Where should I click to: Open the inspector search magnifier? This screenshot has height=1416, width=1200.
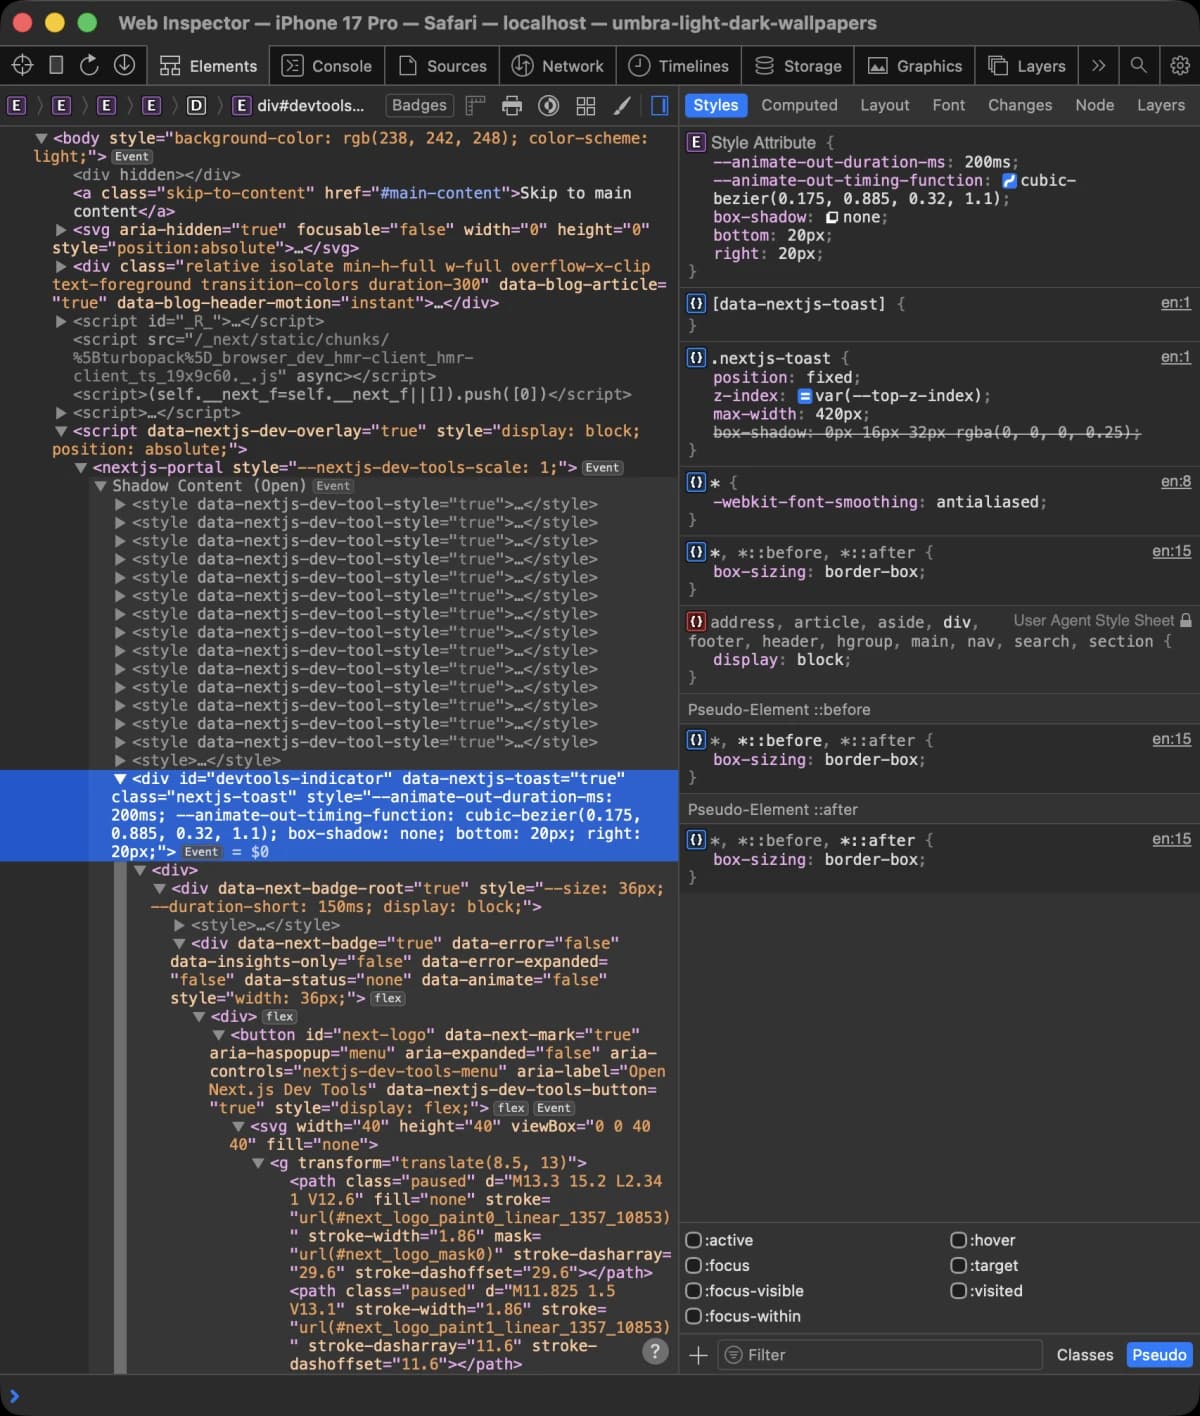tap(1138, 65)
